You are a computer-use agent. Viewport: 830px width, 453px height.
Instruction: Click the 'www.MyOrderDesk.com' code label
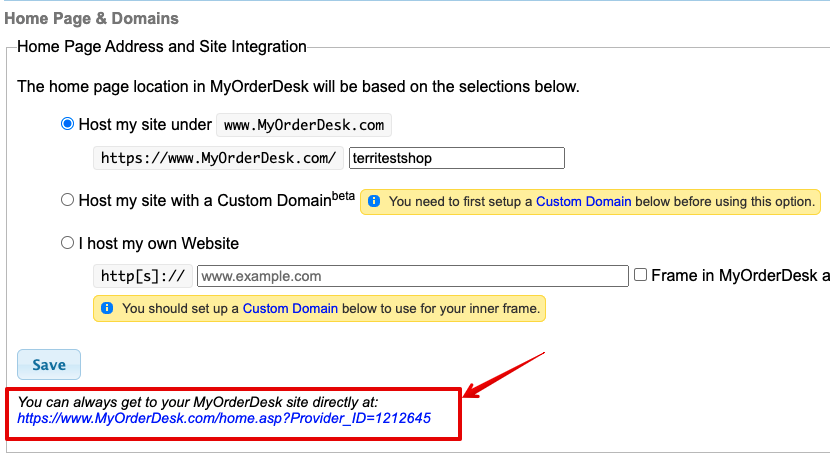(x=304, y=125)
